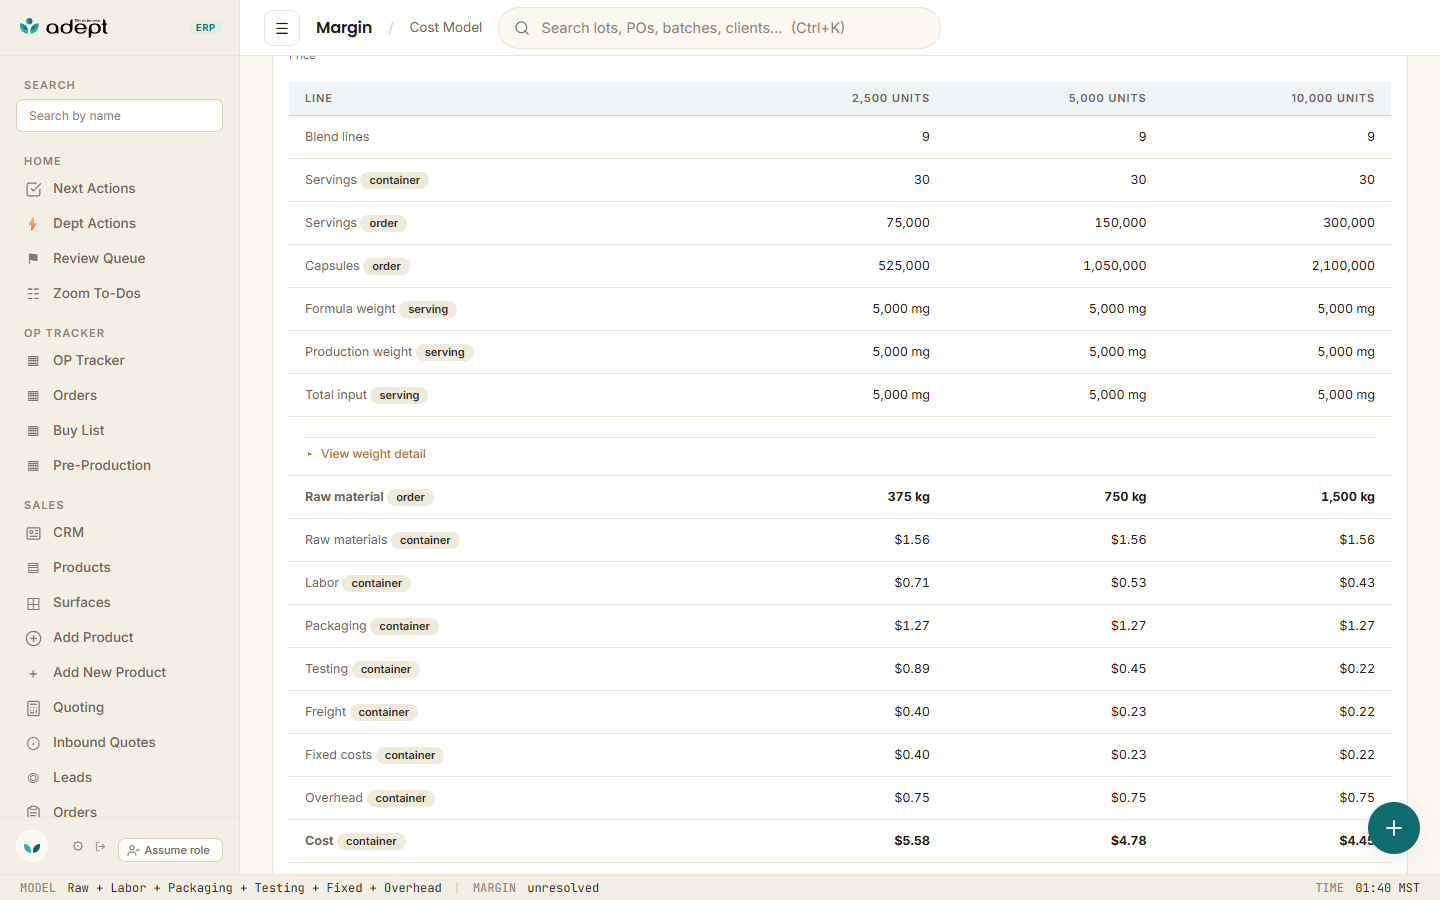
Task: Click the Cost Model breadcrumb
Action: click(446, 28)
